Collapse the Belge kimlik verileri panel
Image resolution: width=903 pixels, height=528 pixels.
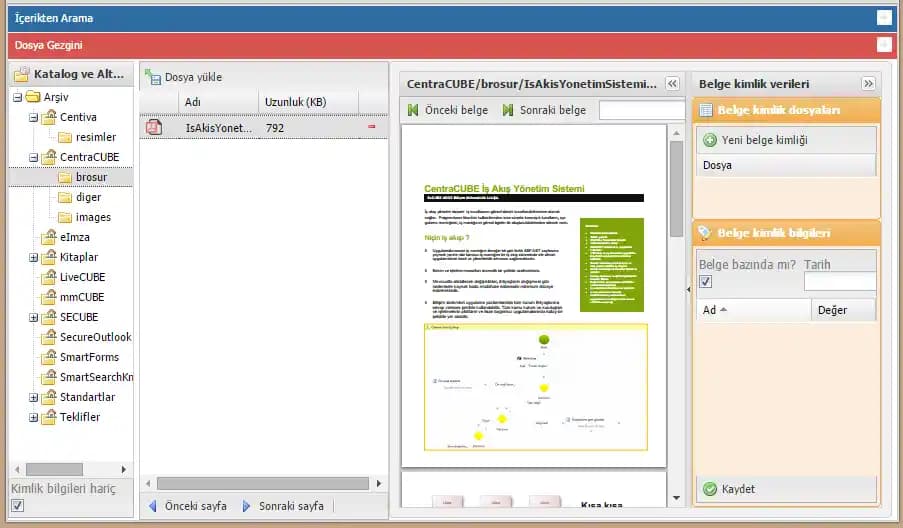(868, 84)
